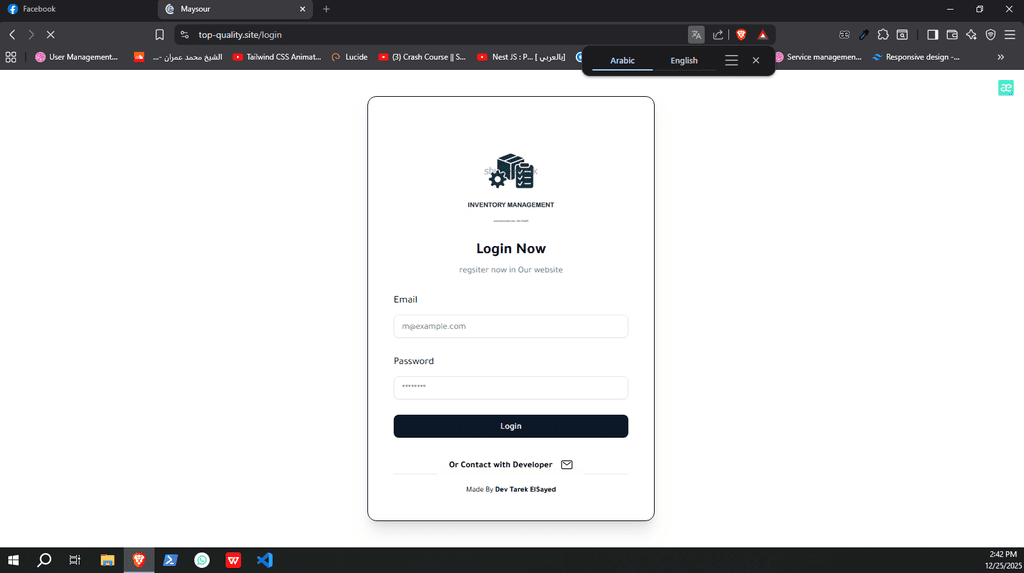The image size is (1024, 573).
Task: Open translate options hamburger menu
Action: (731, 60)
